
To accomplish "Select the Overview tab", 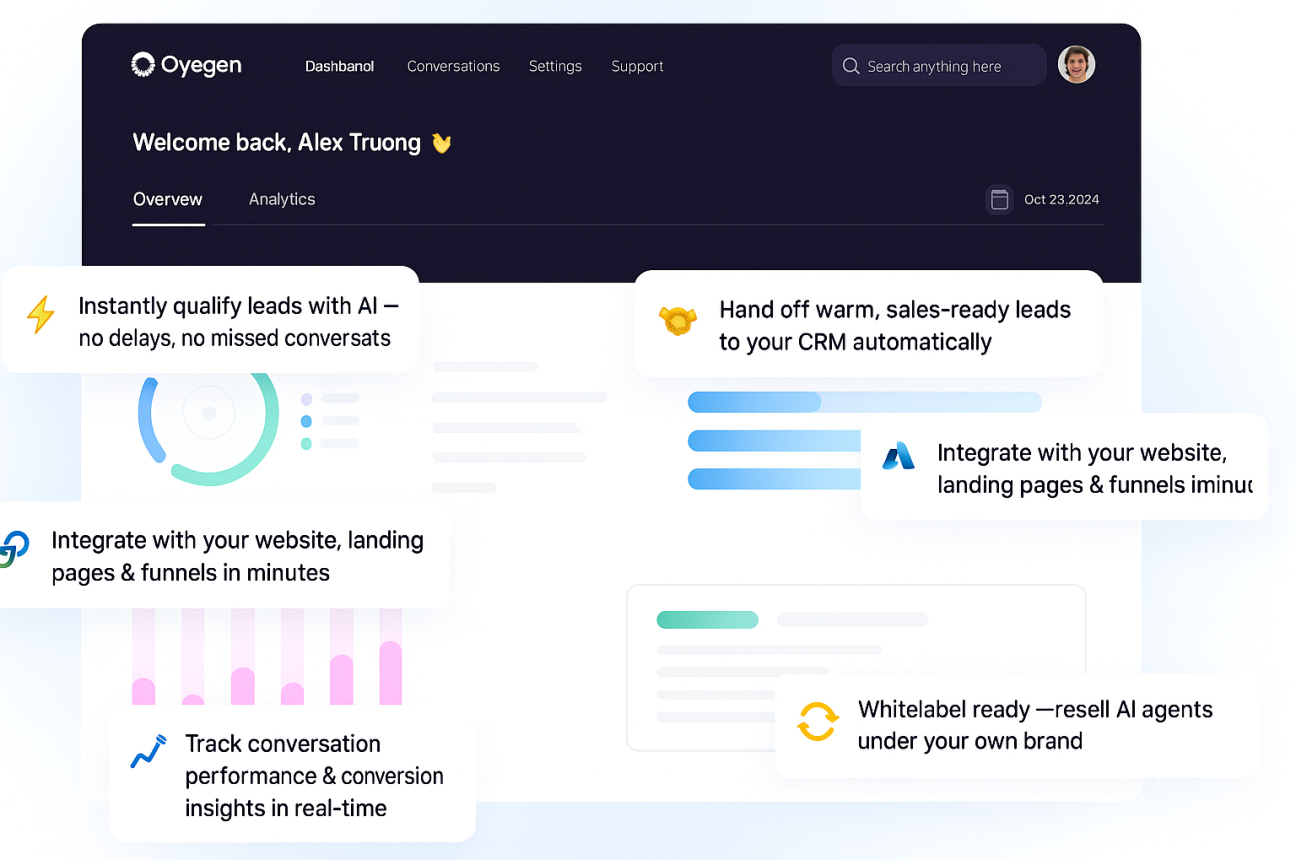I will click(168, 199).
